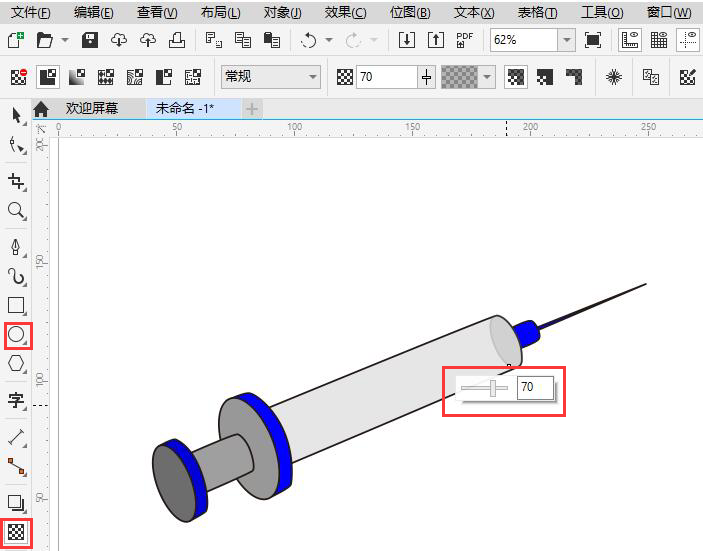
Task: Create a new document with the New icon
Action: pyautogui.click(x=16, y=40)
